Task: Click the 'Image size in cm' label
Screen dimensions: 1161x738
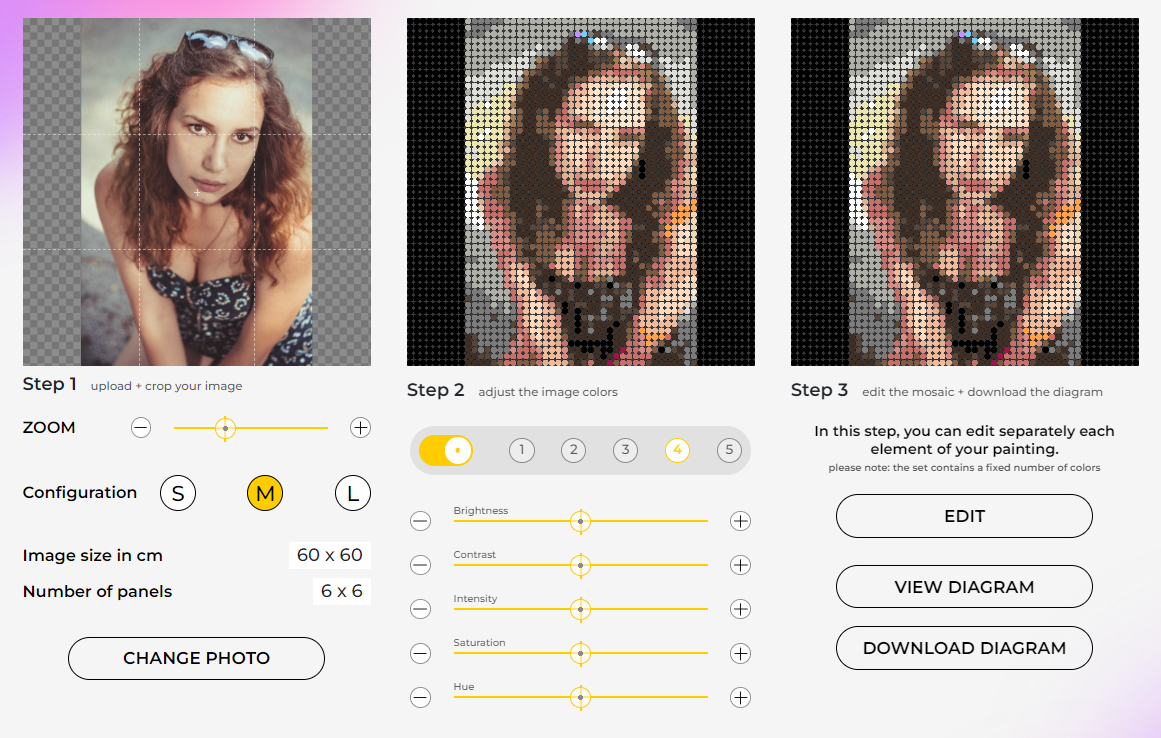Action: click(93, 556)
